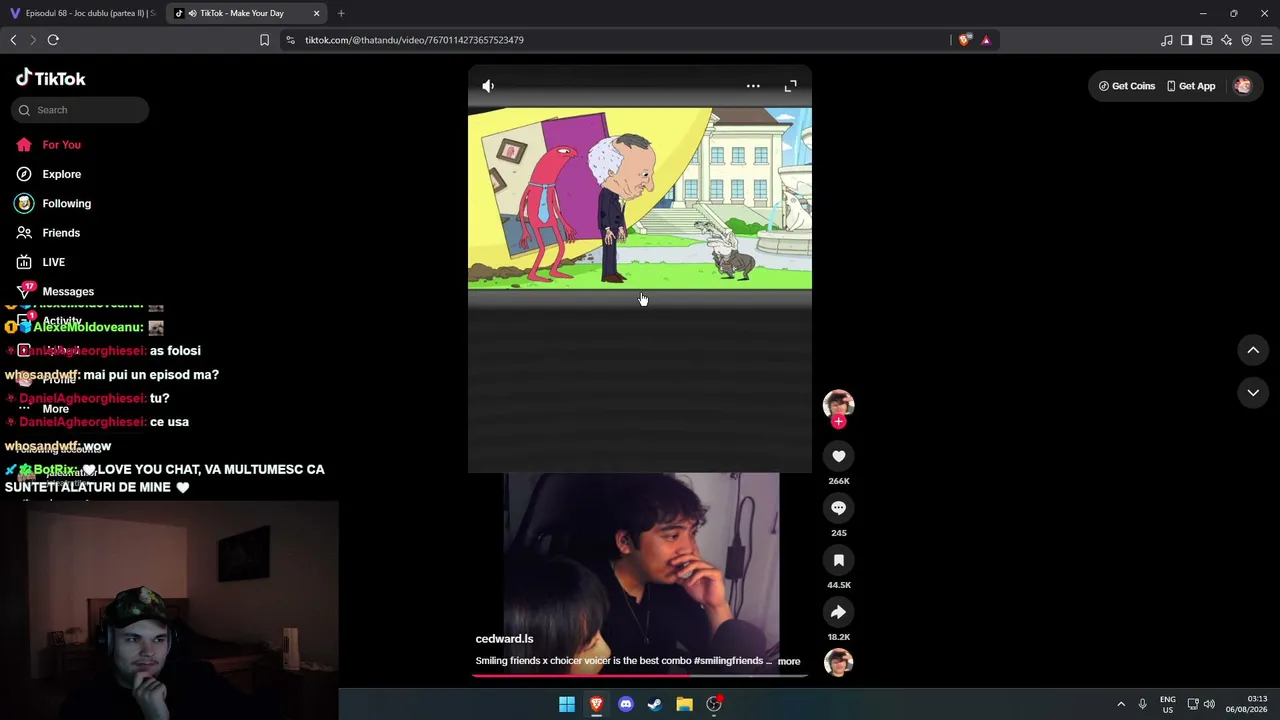This screenshot has width=1280, height=720.
Task: Switch the ENG US input language
Action: (x=1168, y=704)
